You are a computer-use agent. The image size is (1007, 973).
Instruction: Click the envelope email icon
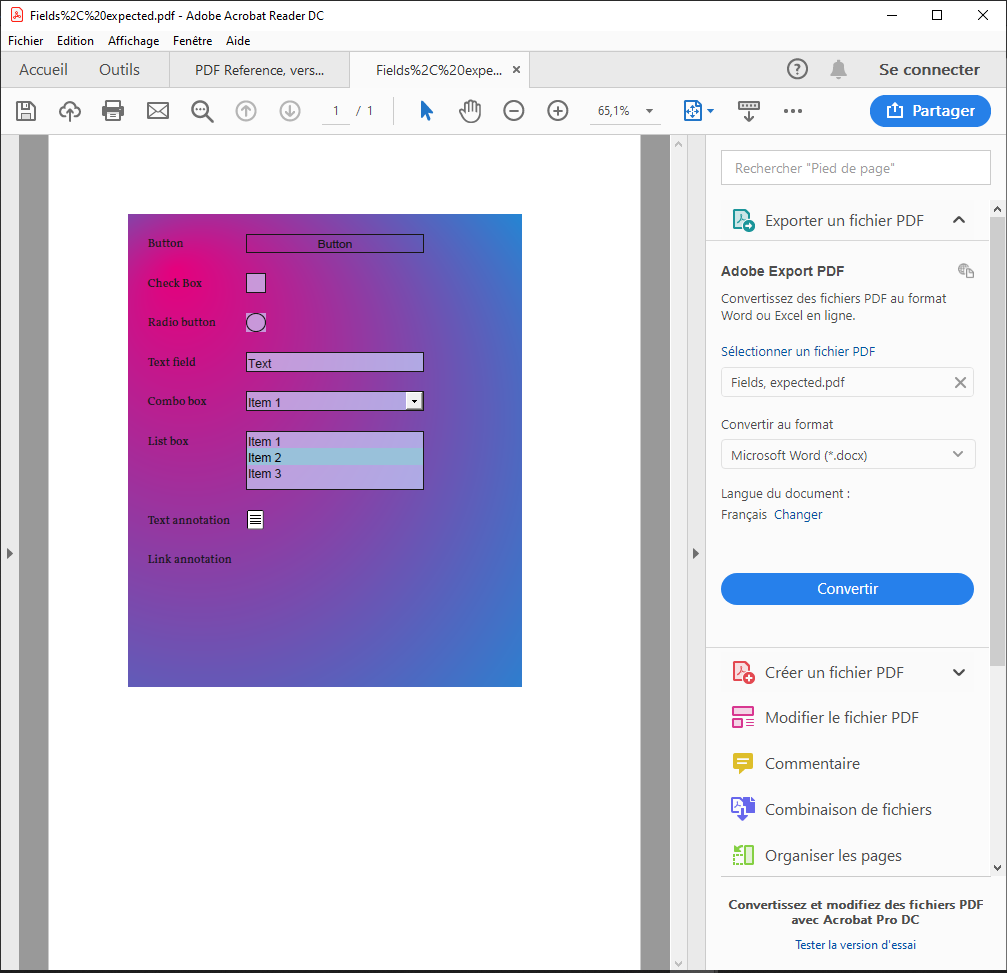tap(158, 111)
